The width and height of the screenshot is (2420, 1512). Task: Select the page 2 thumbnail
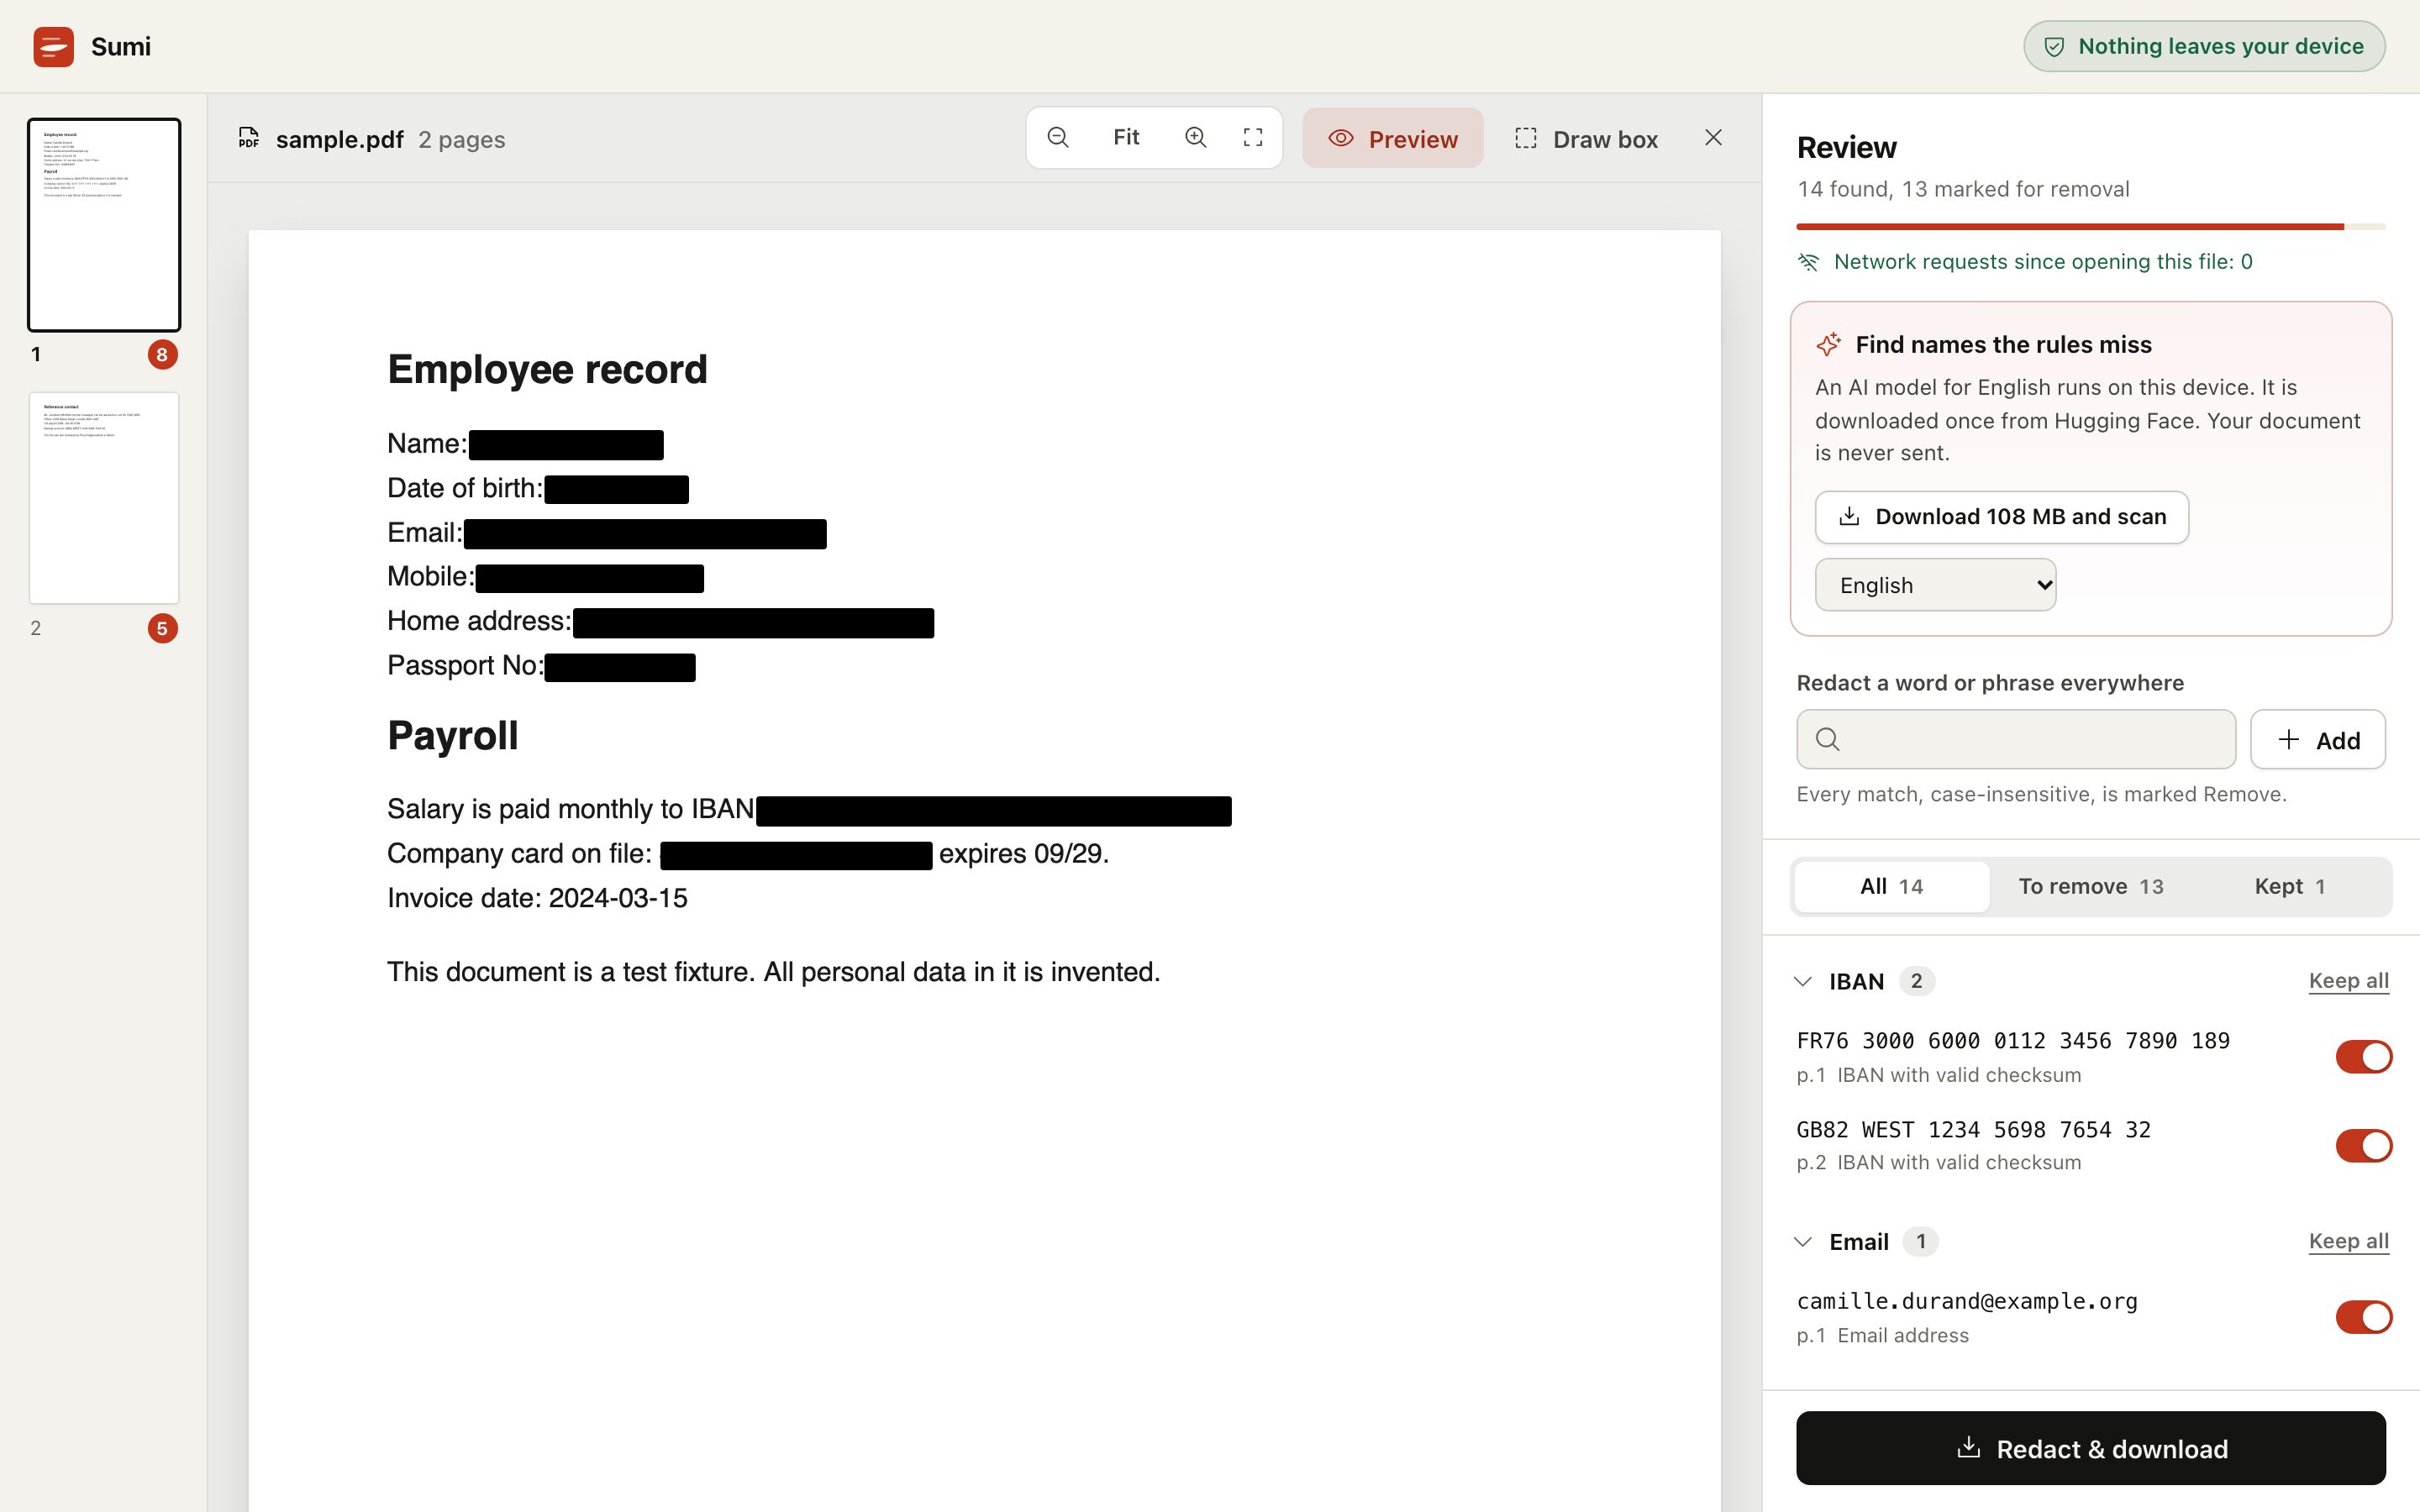[x=104, y=498]
